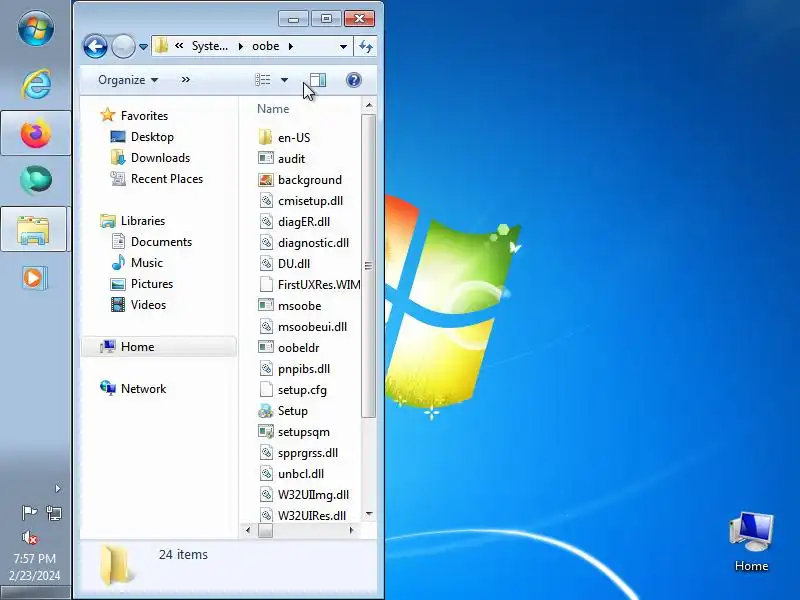Select FirstUXRes.WIM file
Screen dimensions: 800x600
tap(319, 284)
